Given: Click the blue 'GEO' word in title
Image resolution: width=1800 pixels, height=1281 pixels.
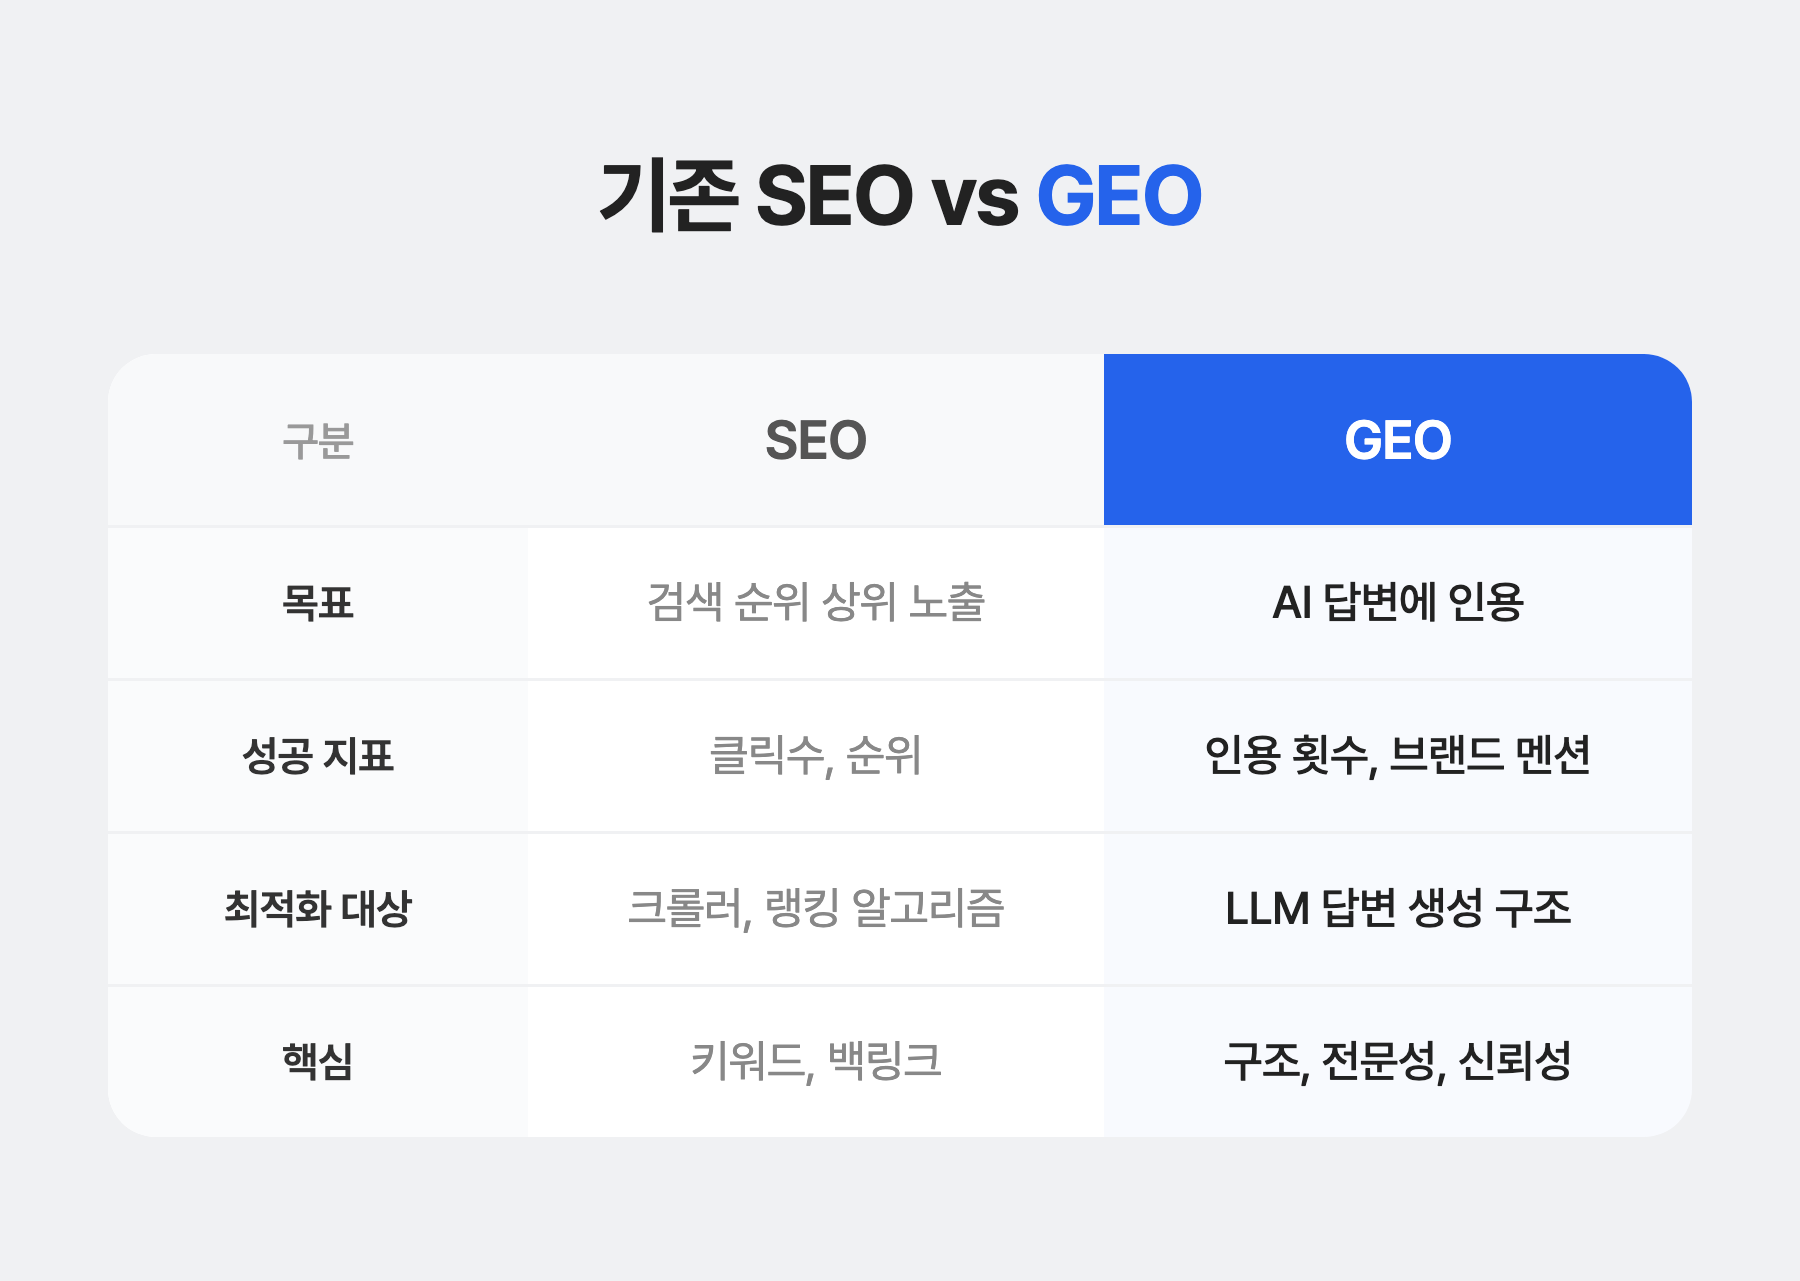Looking at the screenshot, I should pyautogui.click(x=1119, y=196).
